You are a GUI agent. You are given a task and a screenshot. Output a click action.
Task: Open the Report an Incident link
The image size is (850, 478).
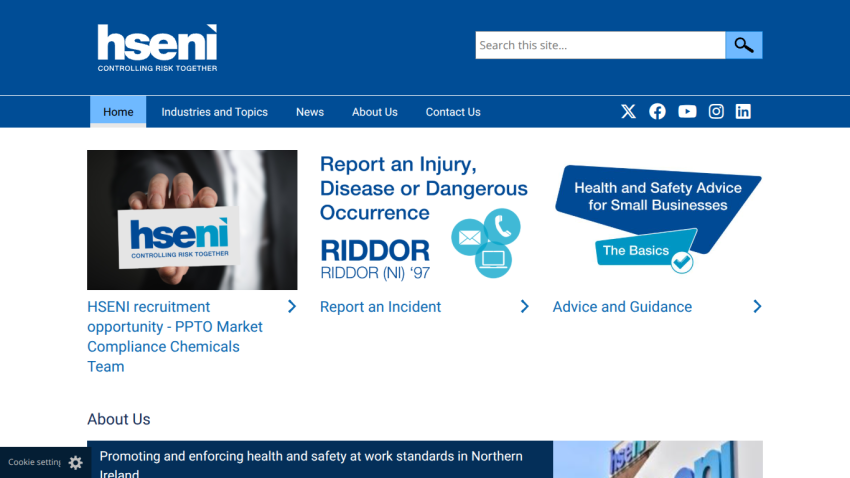pyautogui.click(x=381, y=307)
